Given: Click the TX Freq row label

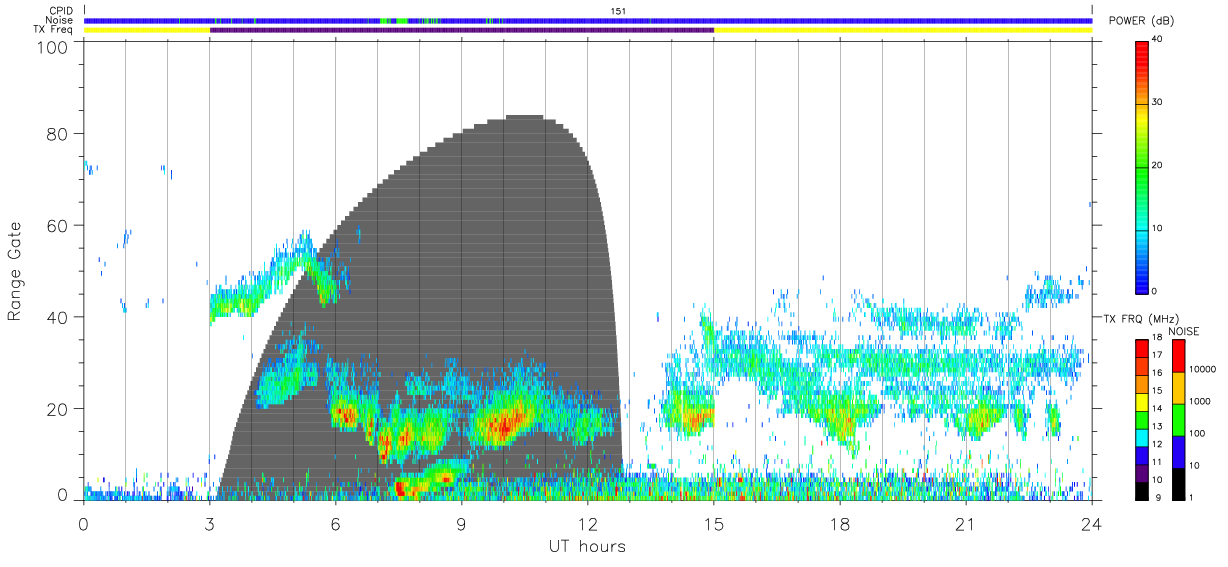Looking at the screenshot, I should (x=54, y=30).
